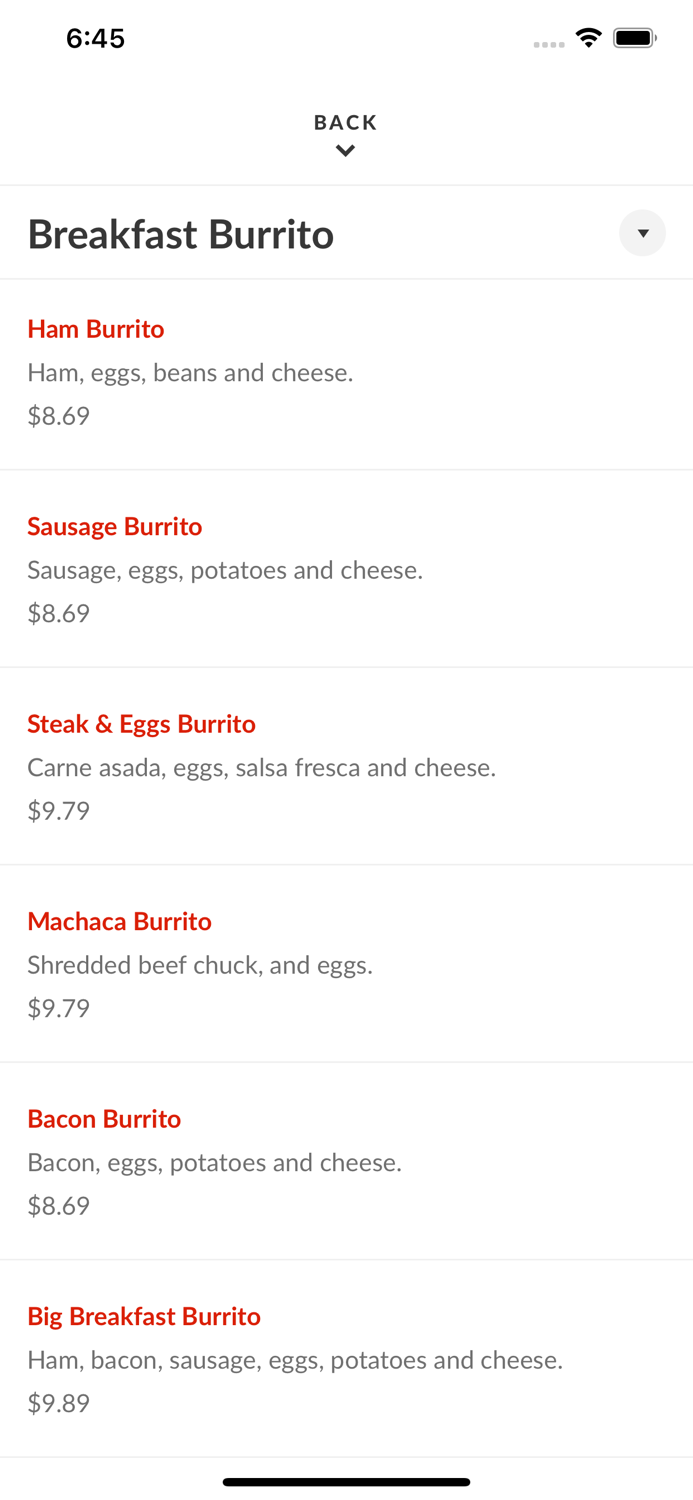Choose the Machaca Burrito
Image resolution: width=693 pixels, height=1500 pixels.
[119, 921]
